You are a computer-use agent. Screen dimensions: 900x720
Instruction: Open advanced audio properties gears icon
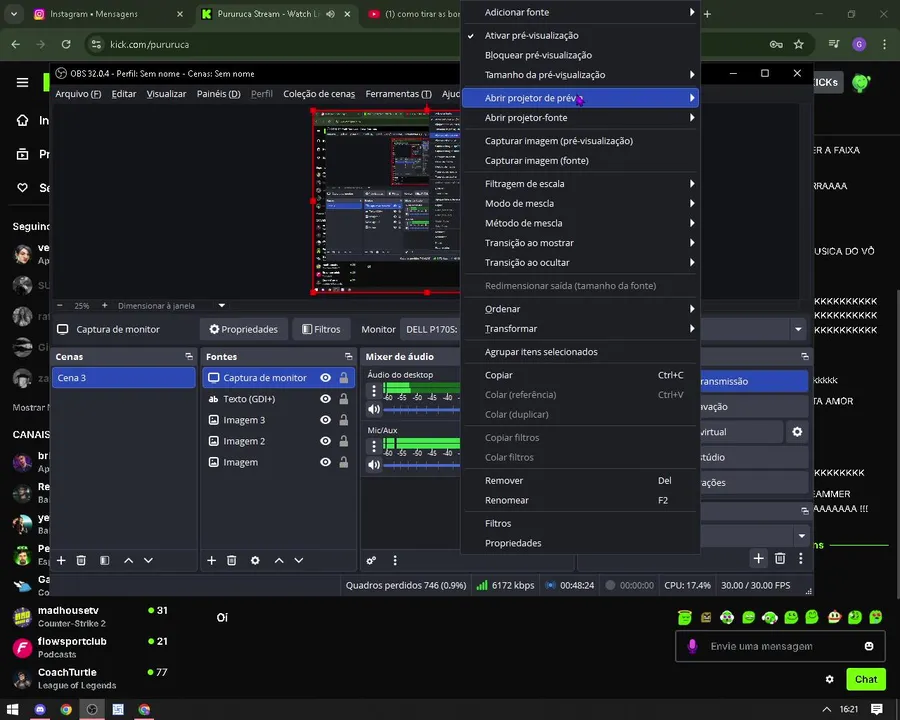[x=371, y=560]
